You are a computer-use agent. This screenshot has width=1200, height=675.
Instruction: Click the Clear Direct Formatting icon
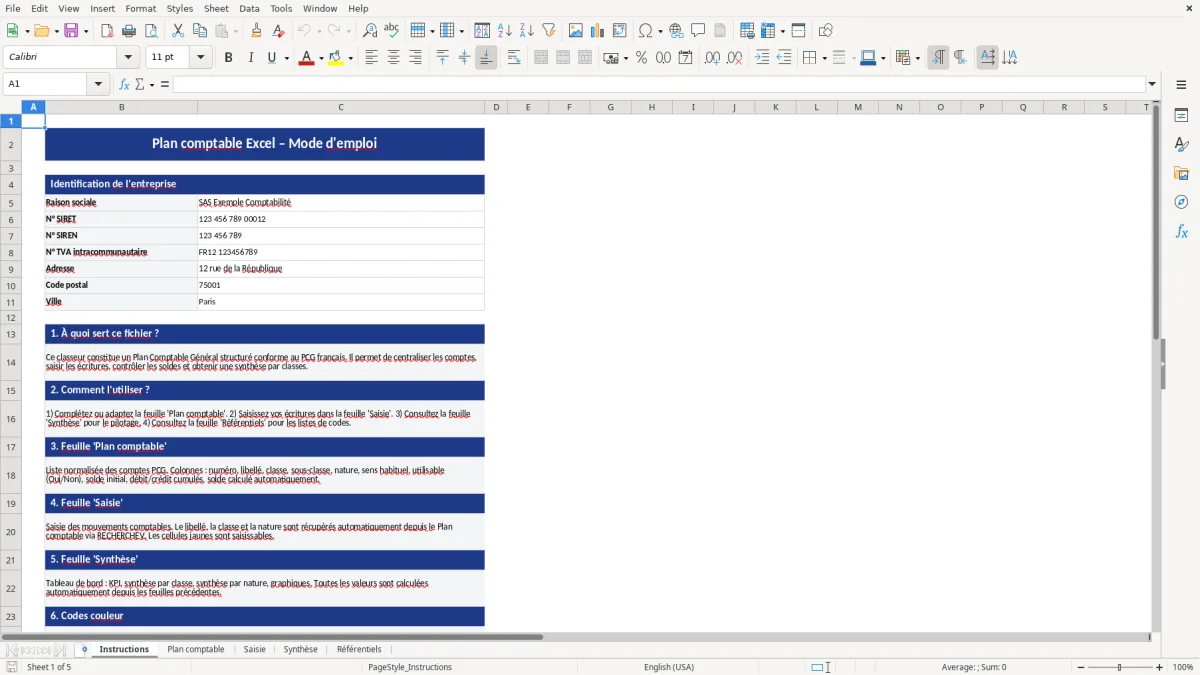[x=279, y=31]
